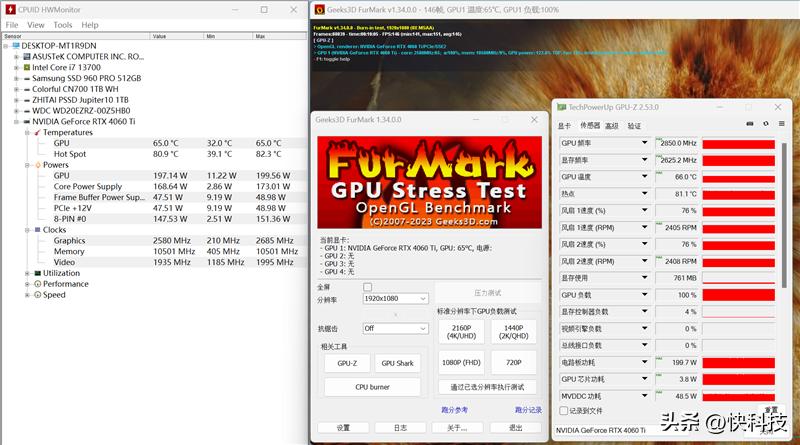Start the 1080P (FHD) benchmark preset
Image resolution: width=800 pixels, height=445 pixels.
point(462,362)
